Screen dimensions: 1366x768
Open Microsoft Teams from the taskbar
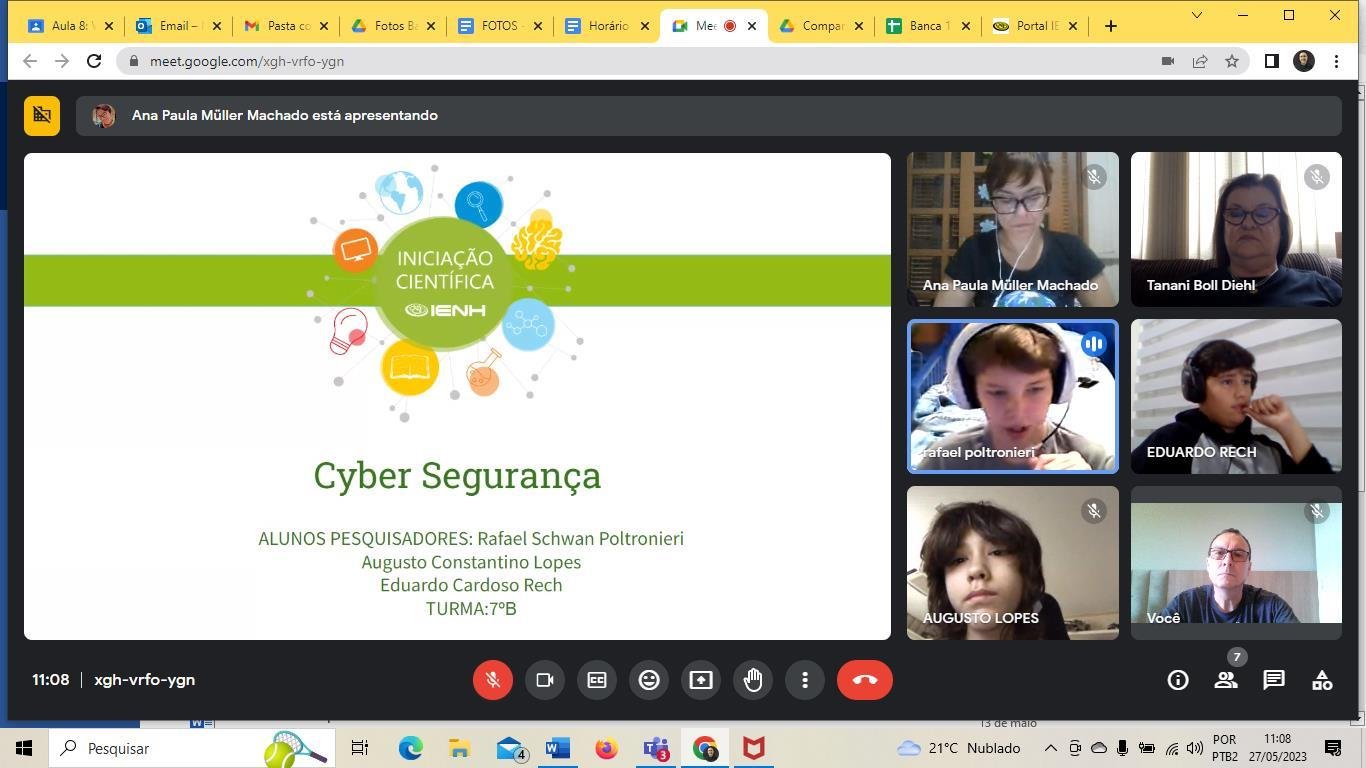[x=656, y=748]
